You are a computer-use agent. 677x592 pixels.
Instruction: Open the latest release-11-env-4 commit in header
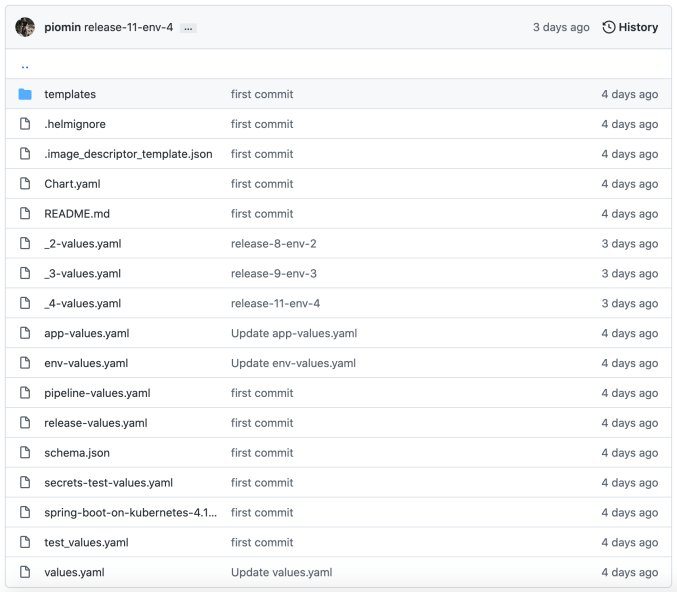point(129,27)
